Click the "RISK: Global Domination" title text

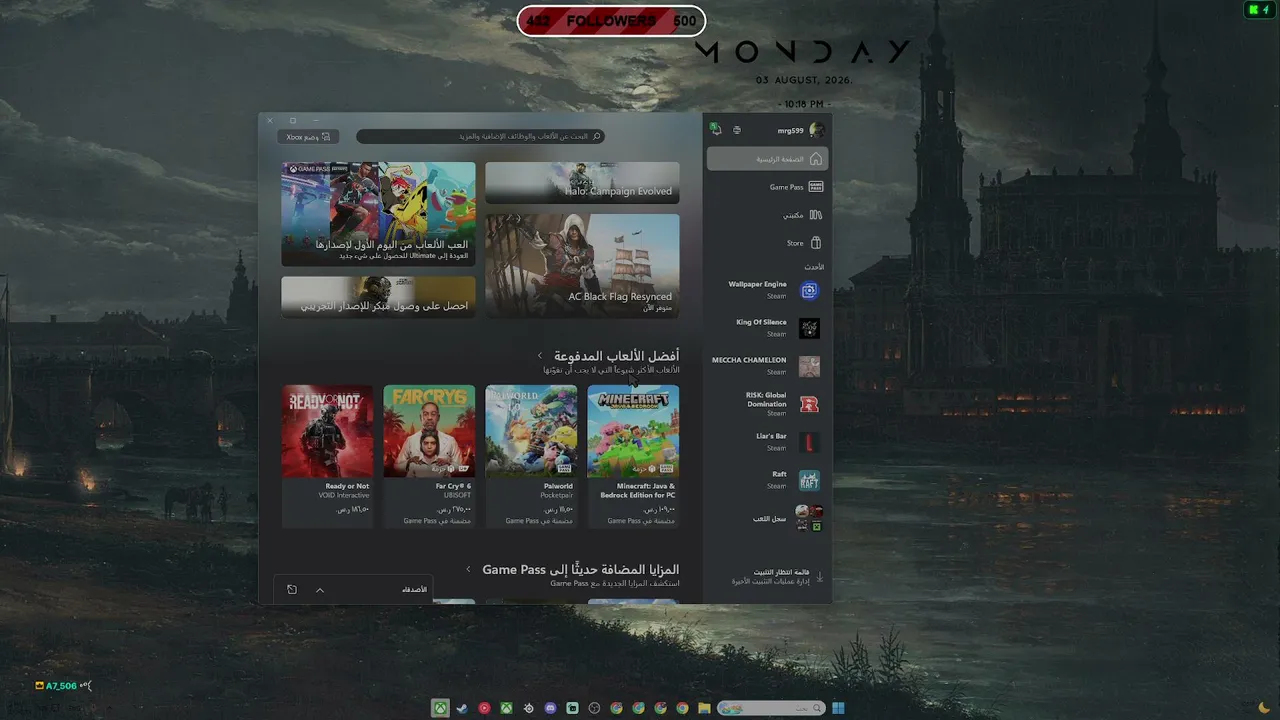[766, 399]
